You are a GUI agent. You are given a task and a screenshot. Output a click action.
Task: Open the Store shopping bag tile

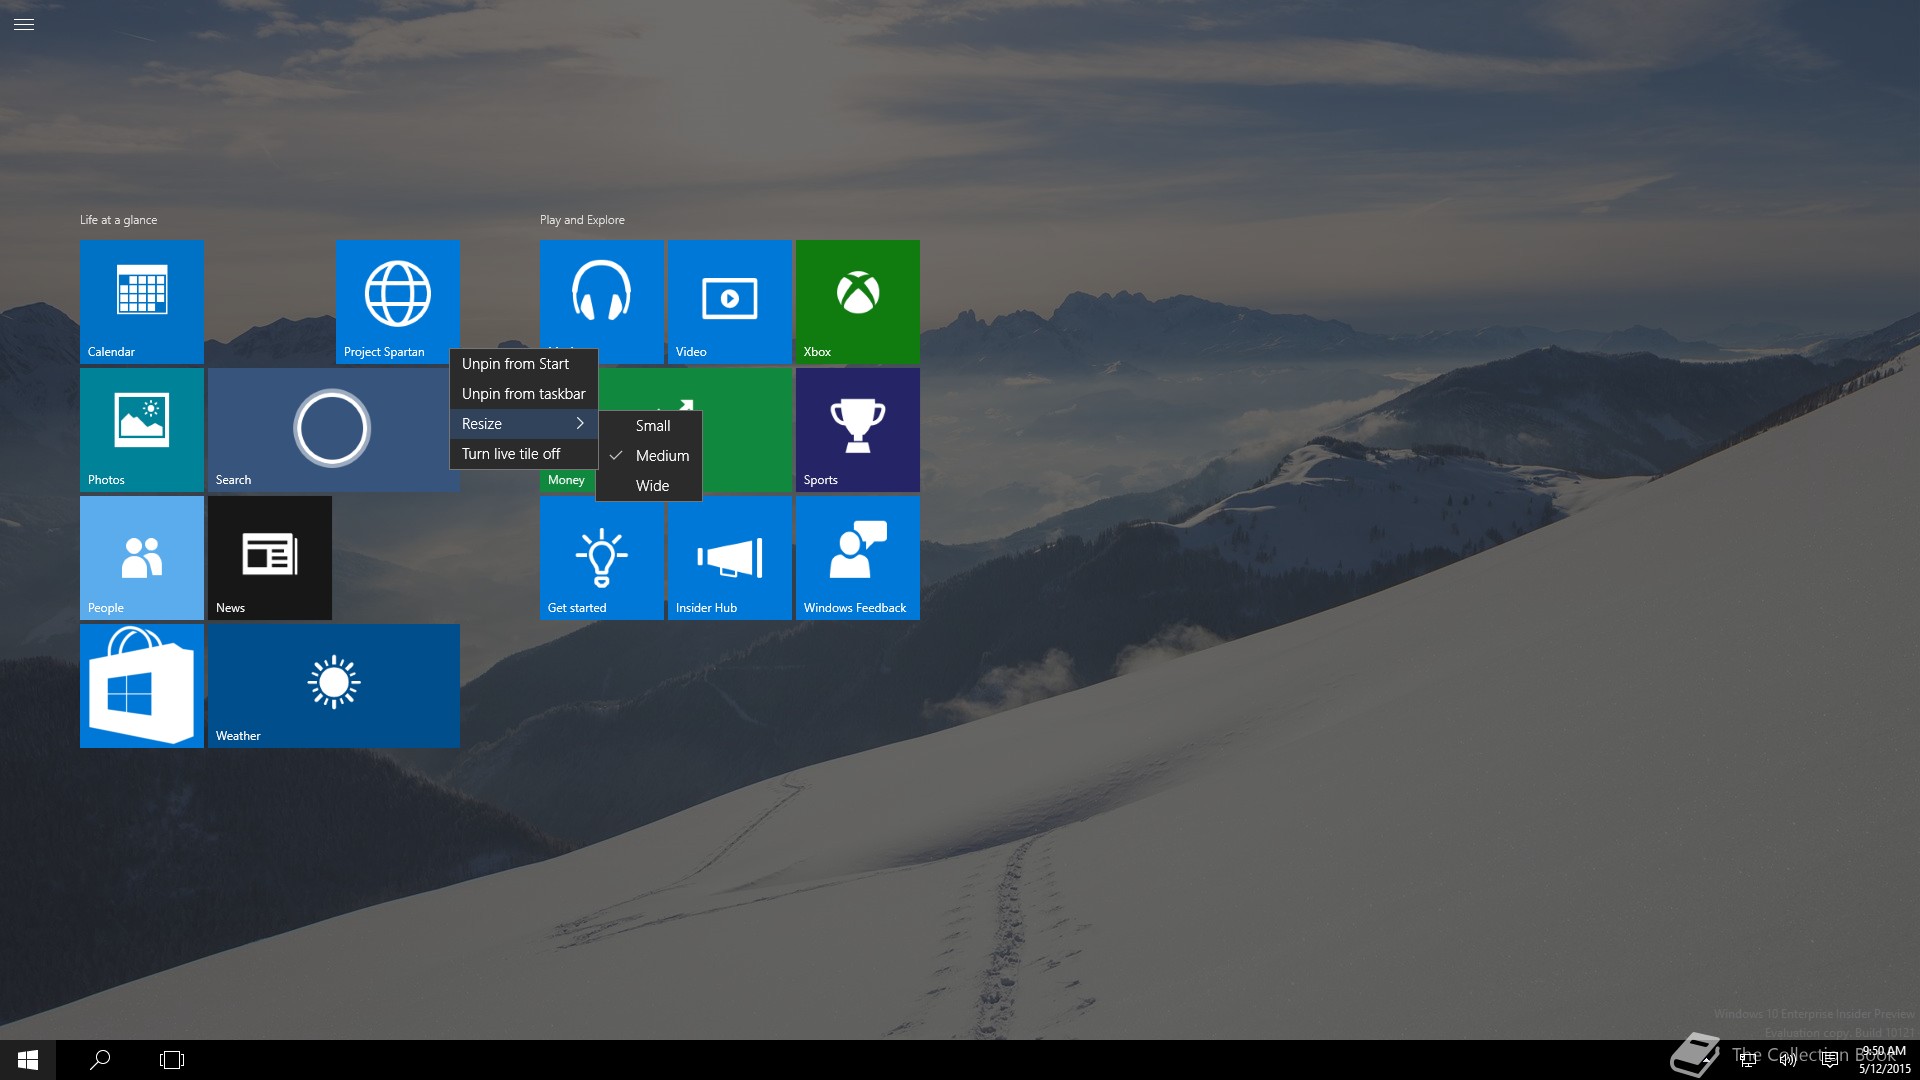[x=142, y=685]
